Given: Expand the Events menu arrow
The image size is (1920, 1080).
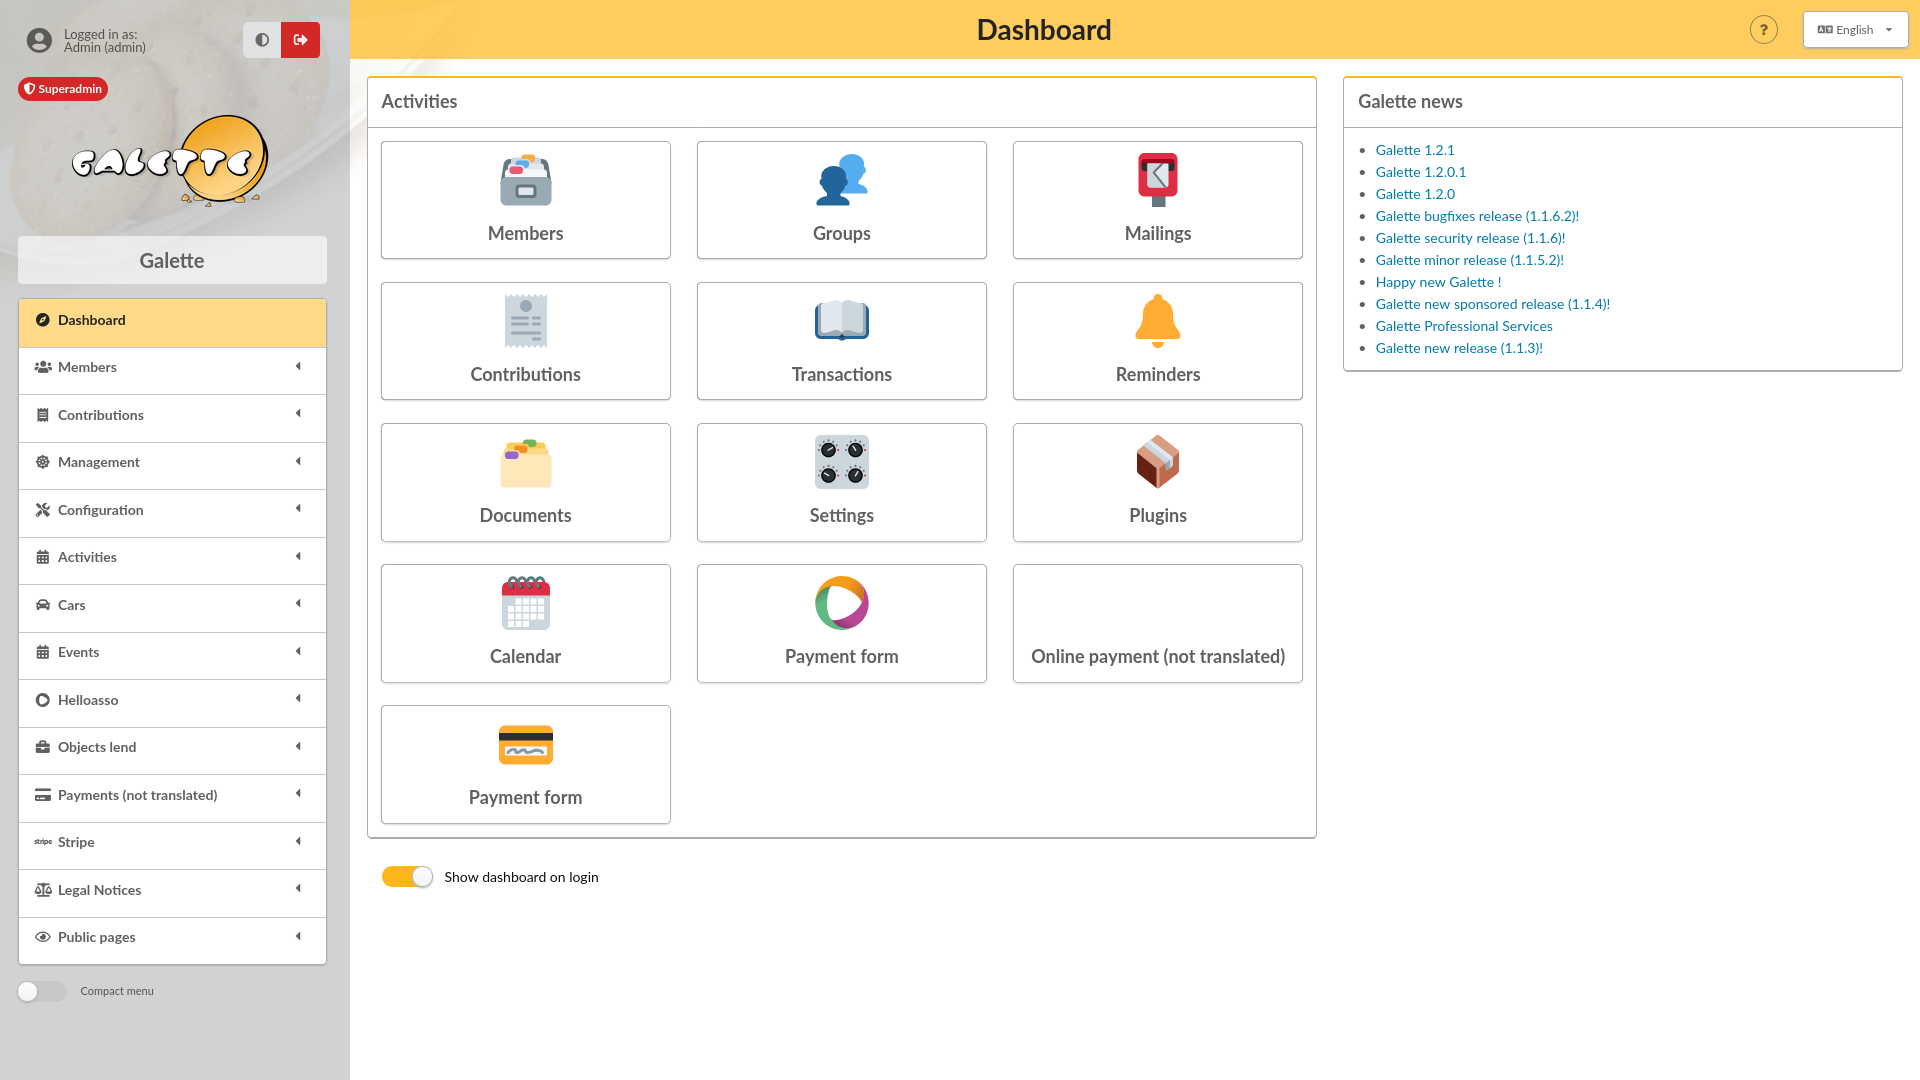Looking at the screenshot, I should [298, 651].
